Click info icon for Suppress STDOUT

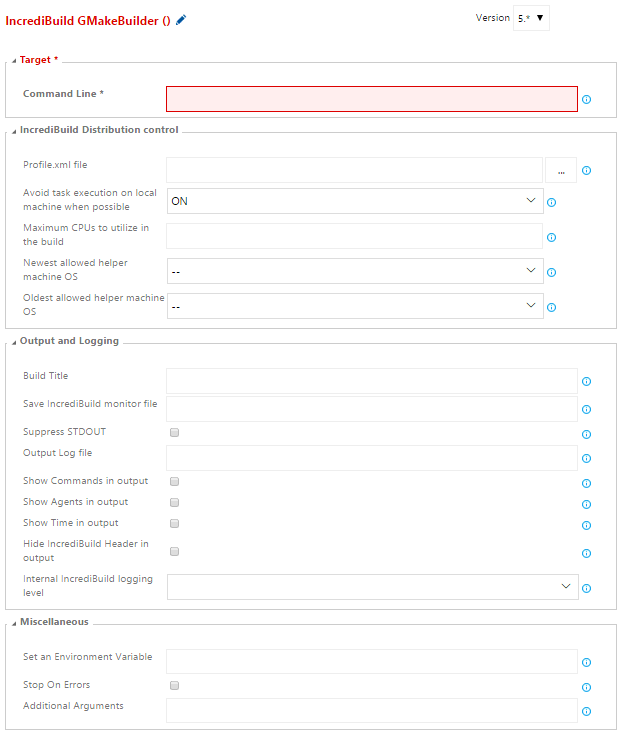pos(586,434)
